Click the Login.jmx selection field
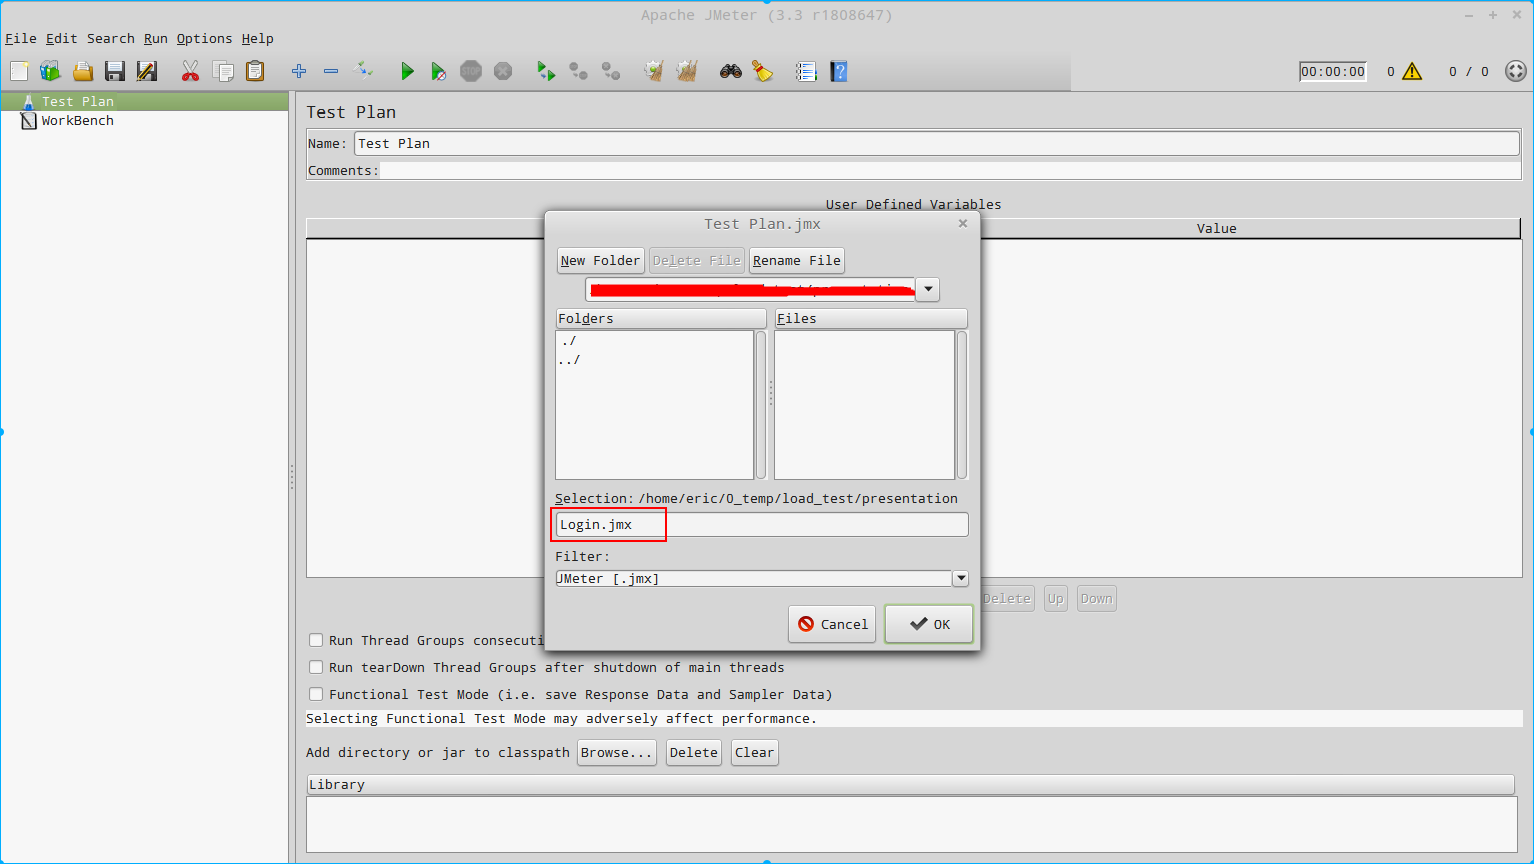The width and height of the screenshot is (1534, 864). click(762, 524)
